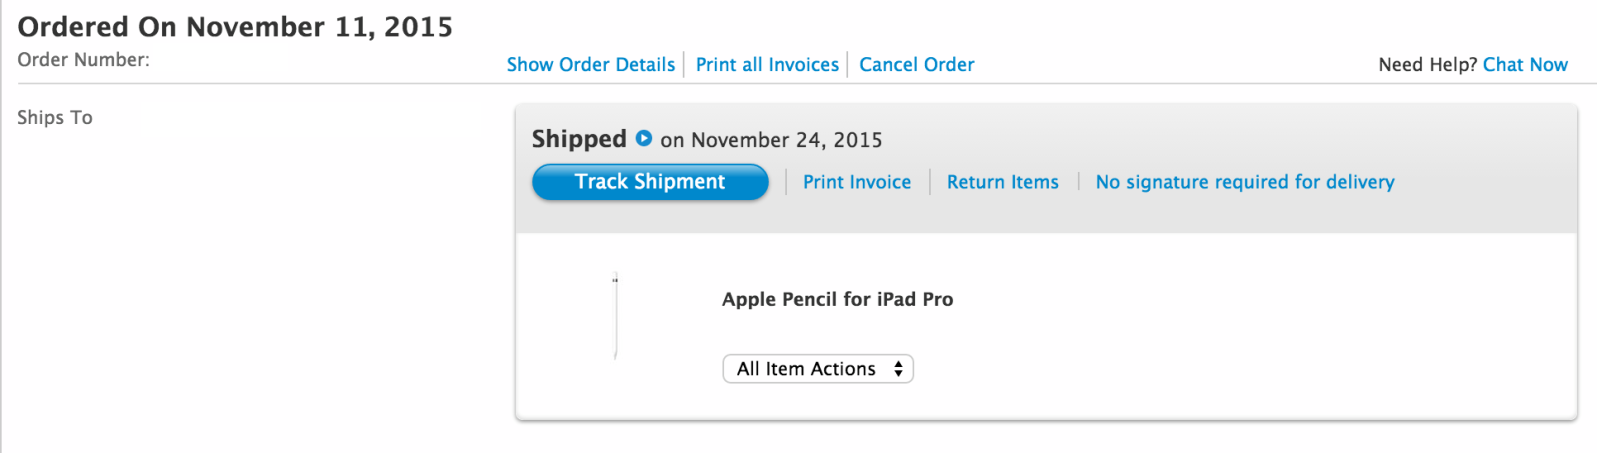Start a chat via Chat Now
The width and height of the screenshot is (1597, 453).
tap(1525, 65)
